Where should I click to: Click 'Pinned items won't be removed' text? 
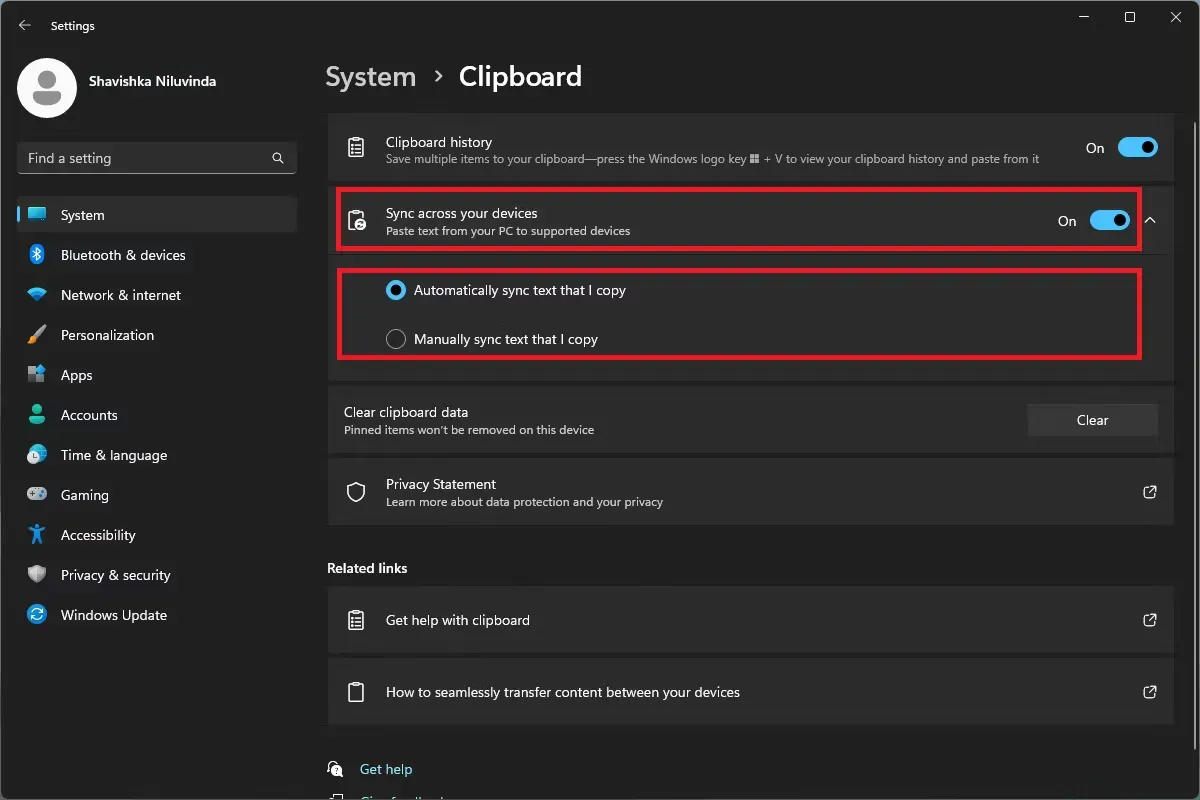(x=469, y=430)
